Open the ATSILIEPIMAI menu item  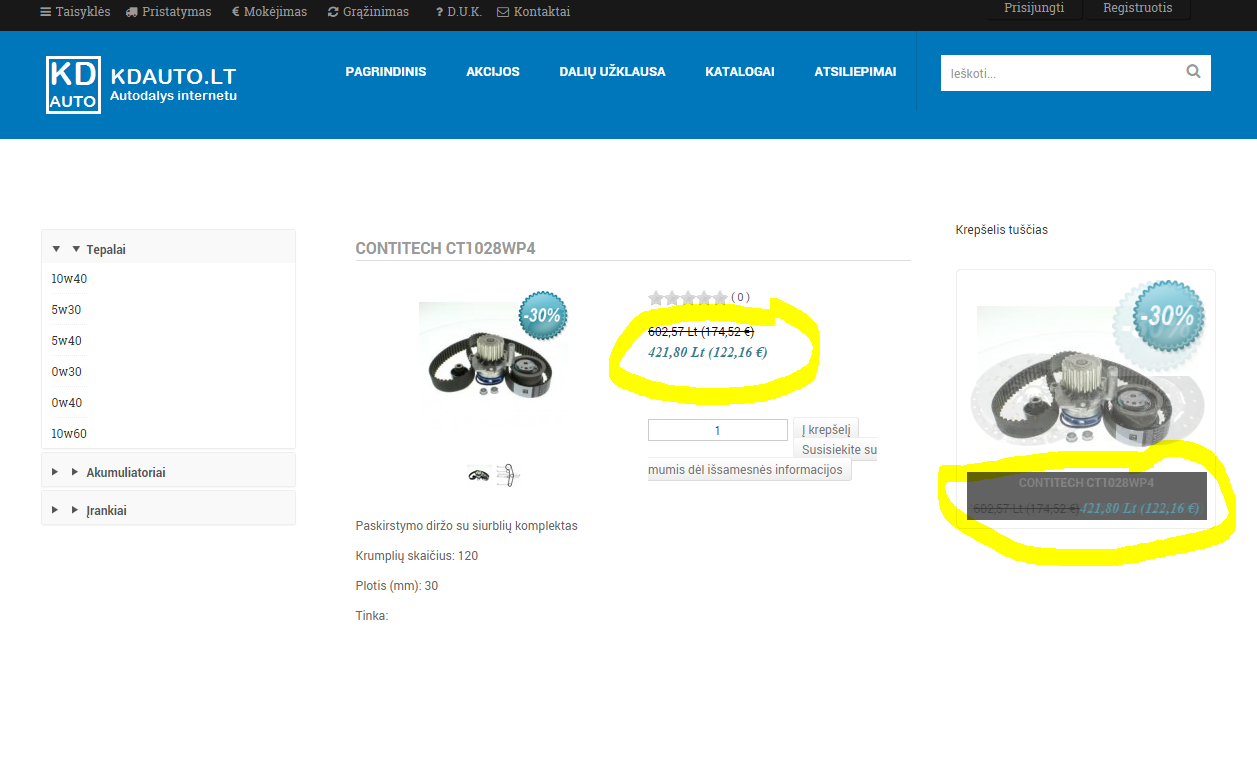[855, 72]
